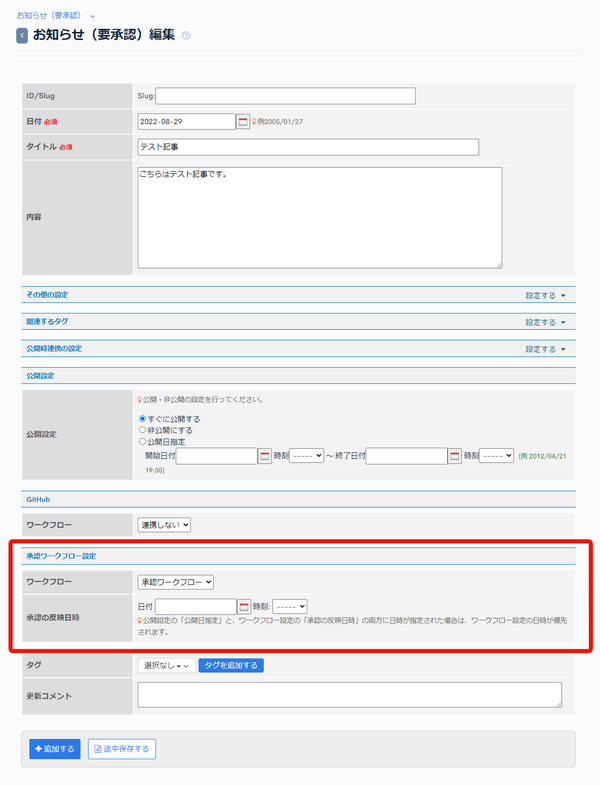The width and height of the screenshot is (600, 785).
Task: Click the 途中保存する button
Action: (x=122, y=749)
